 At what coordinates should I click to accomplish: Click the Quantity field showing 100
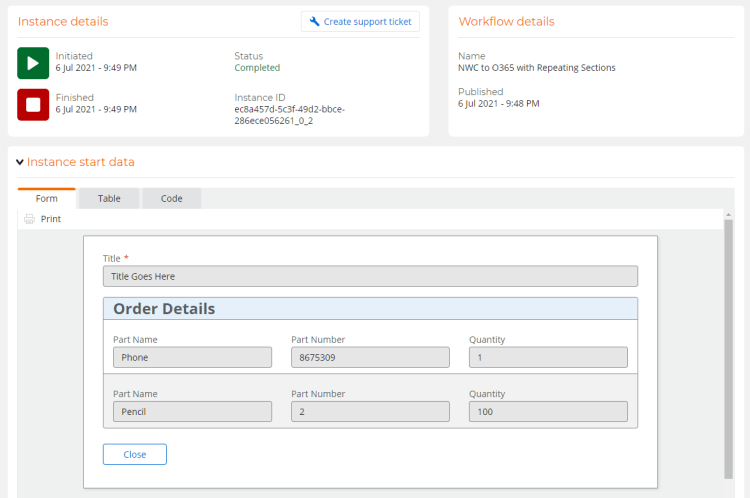548,412
